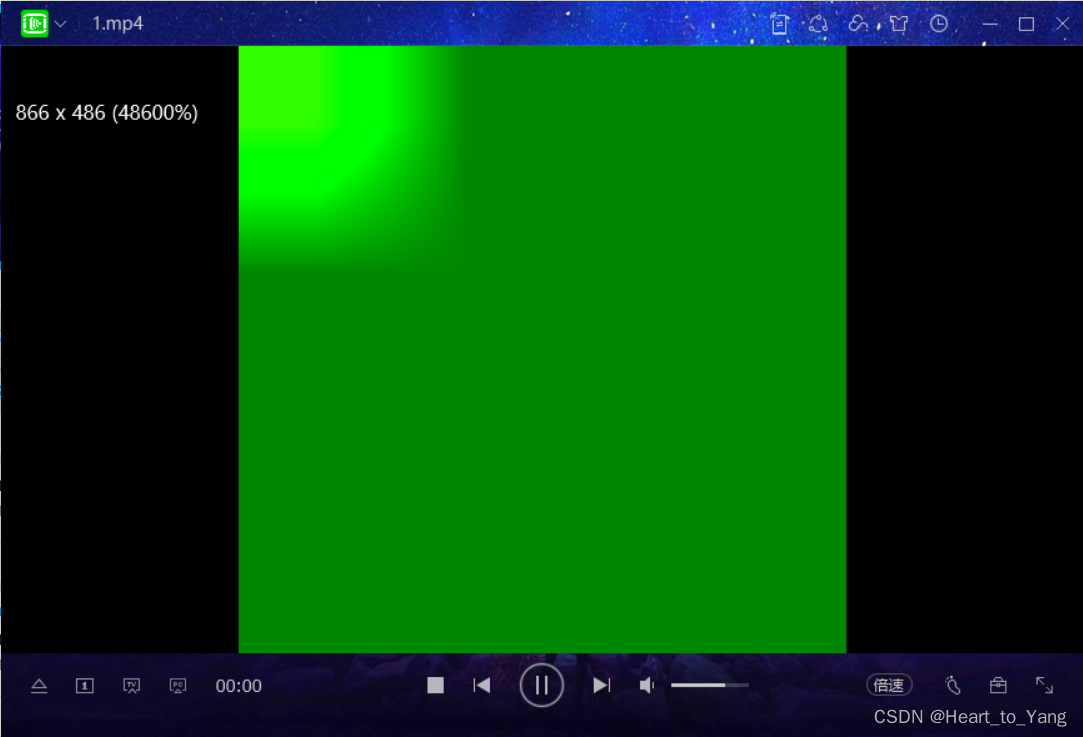Open the cloud icon in title bar
1083x737 pixels.
[x=858, y=24]
